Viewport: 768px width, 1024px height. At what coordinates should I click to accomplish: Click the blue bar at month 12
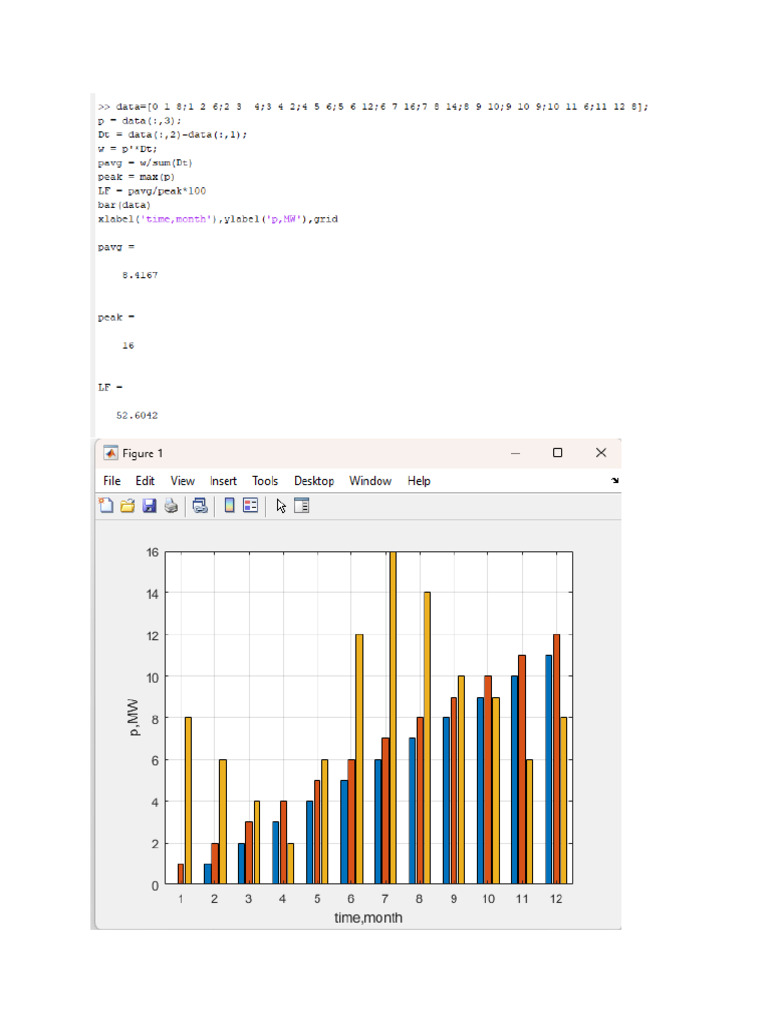pyautogui.click(x=548, y=770)
